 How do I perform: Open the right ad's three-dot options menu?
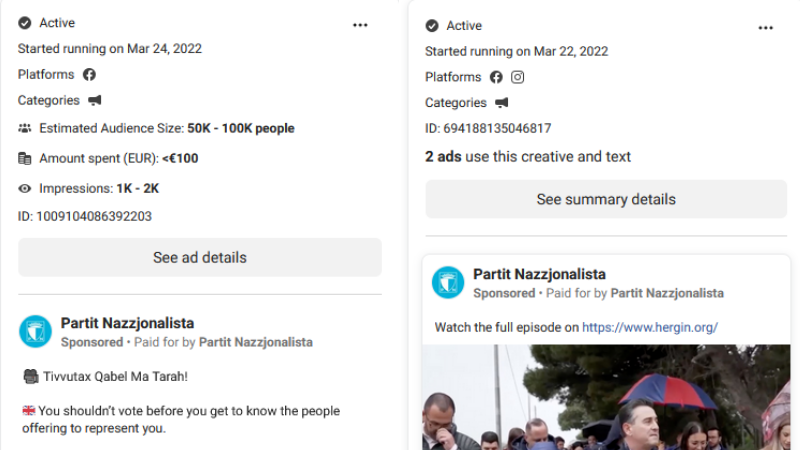(x=766, y=28)
